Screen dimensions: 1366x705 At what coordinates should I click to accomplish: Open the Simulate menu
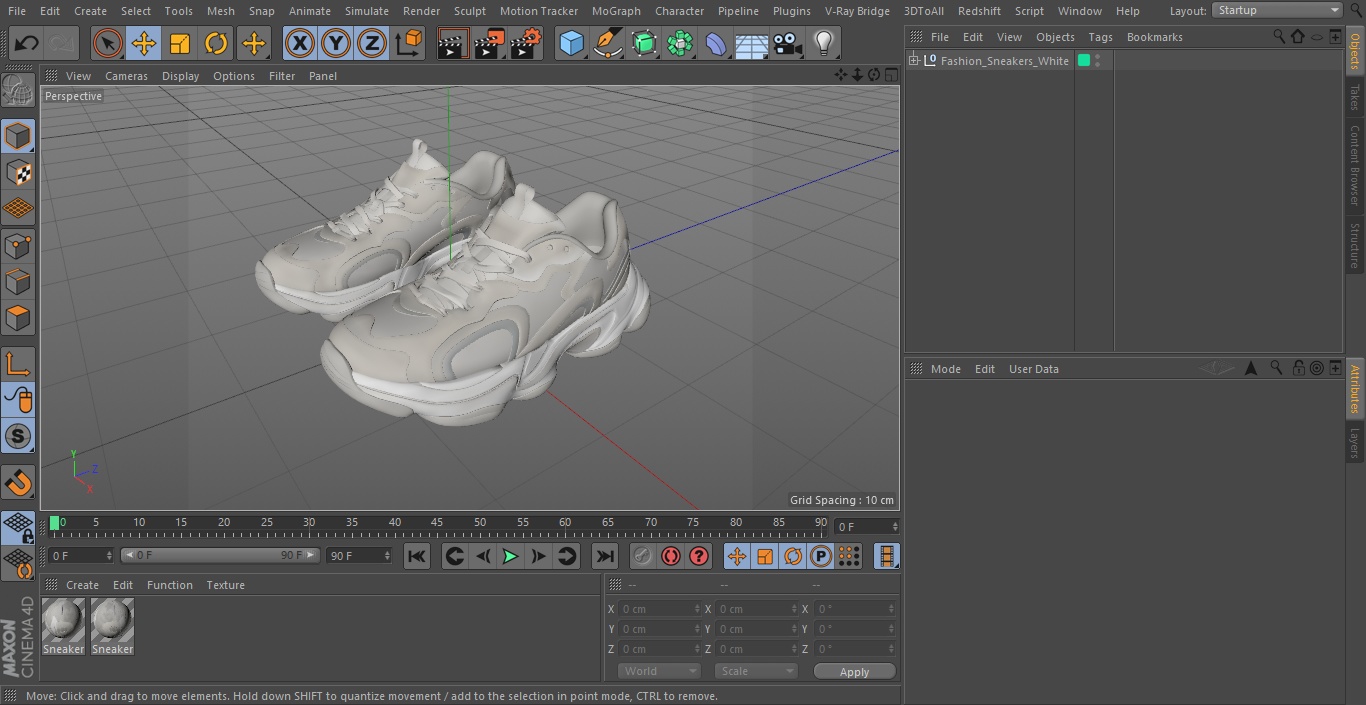(367, 11)
